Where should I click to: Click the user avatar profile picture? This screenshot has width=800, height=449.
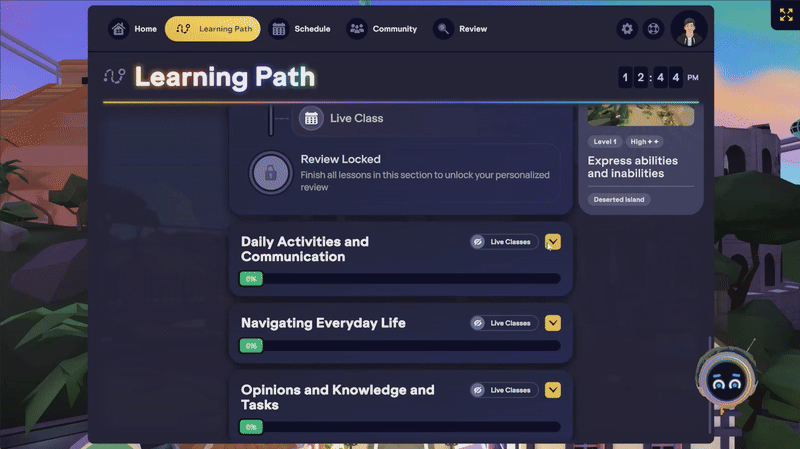tap(689, 29)
